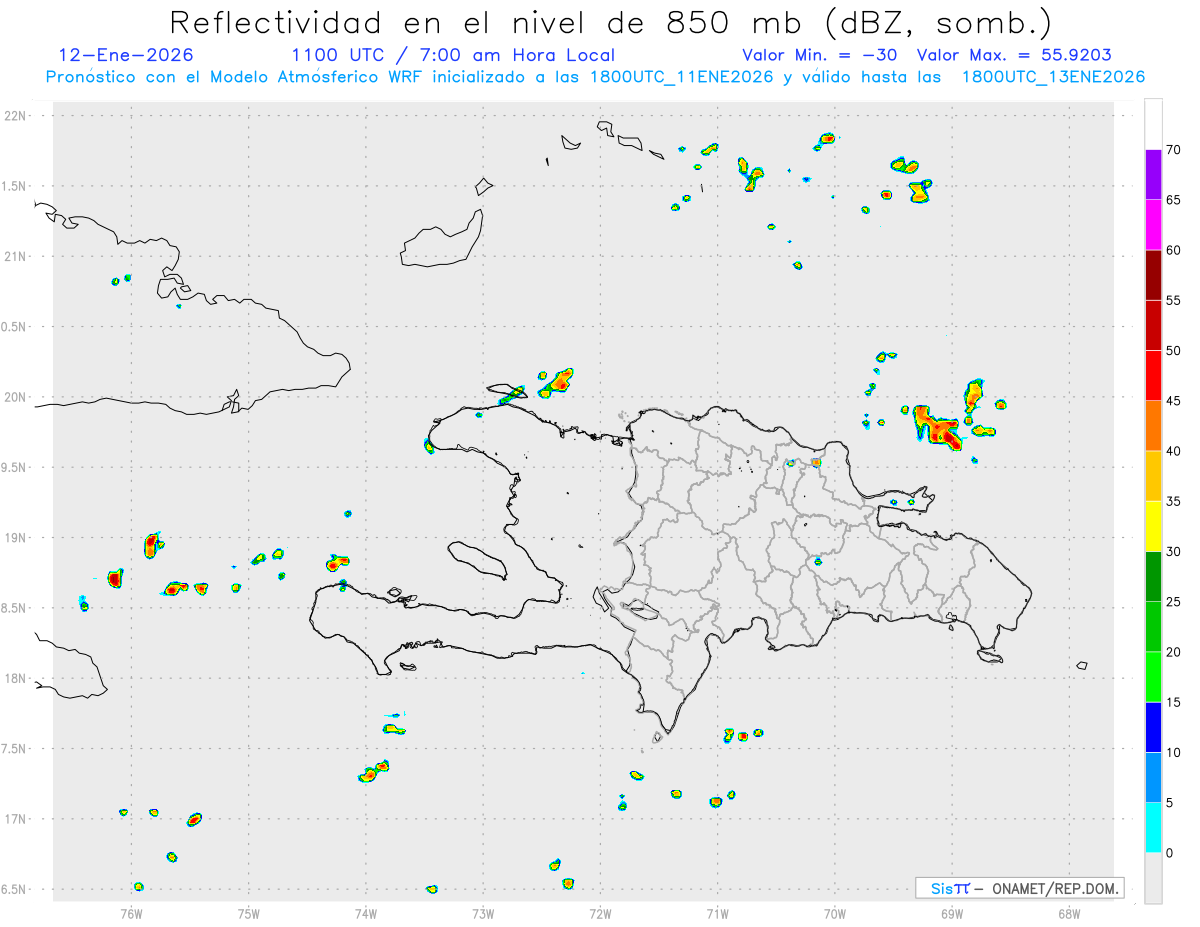The image size is (1200, 927).
Task: Click the '10' value on the color scale
Action: pos(1174,753)
